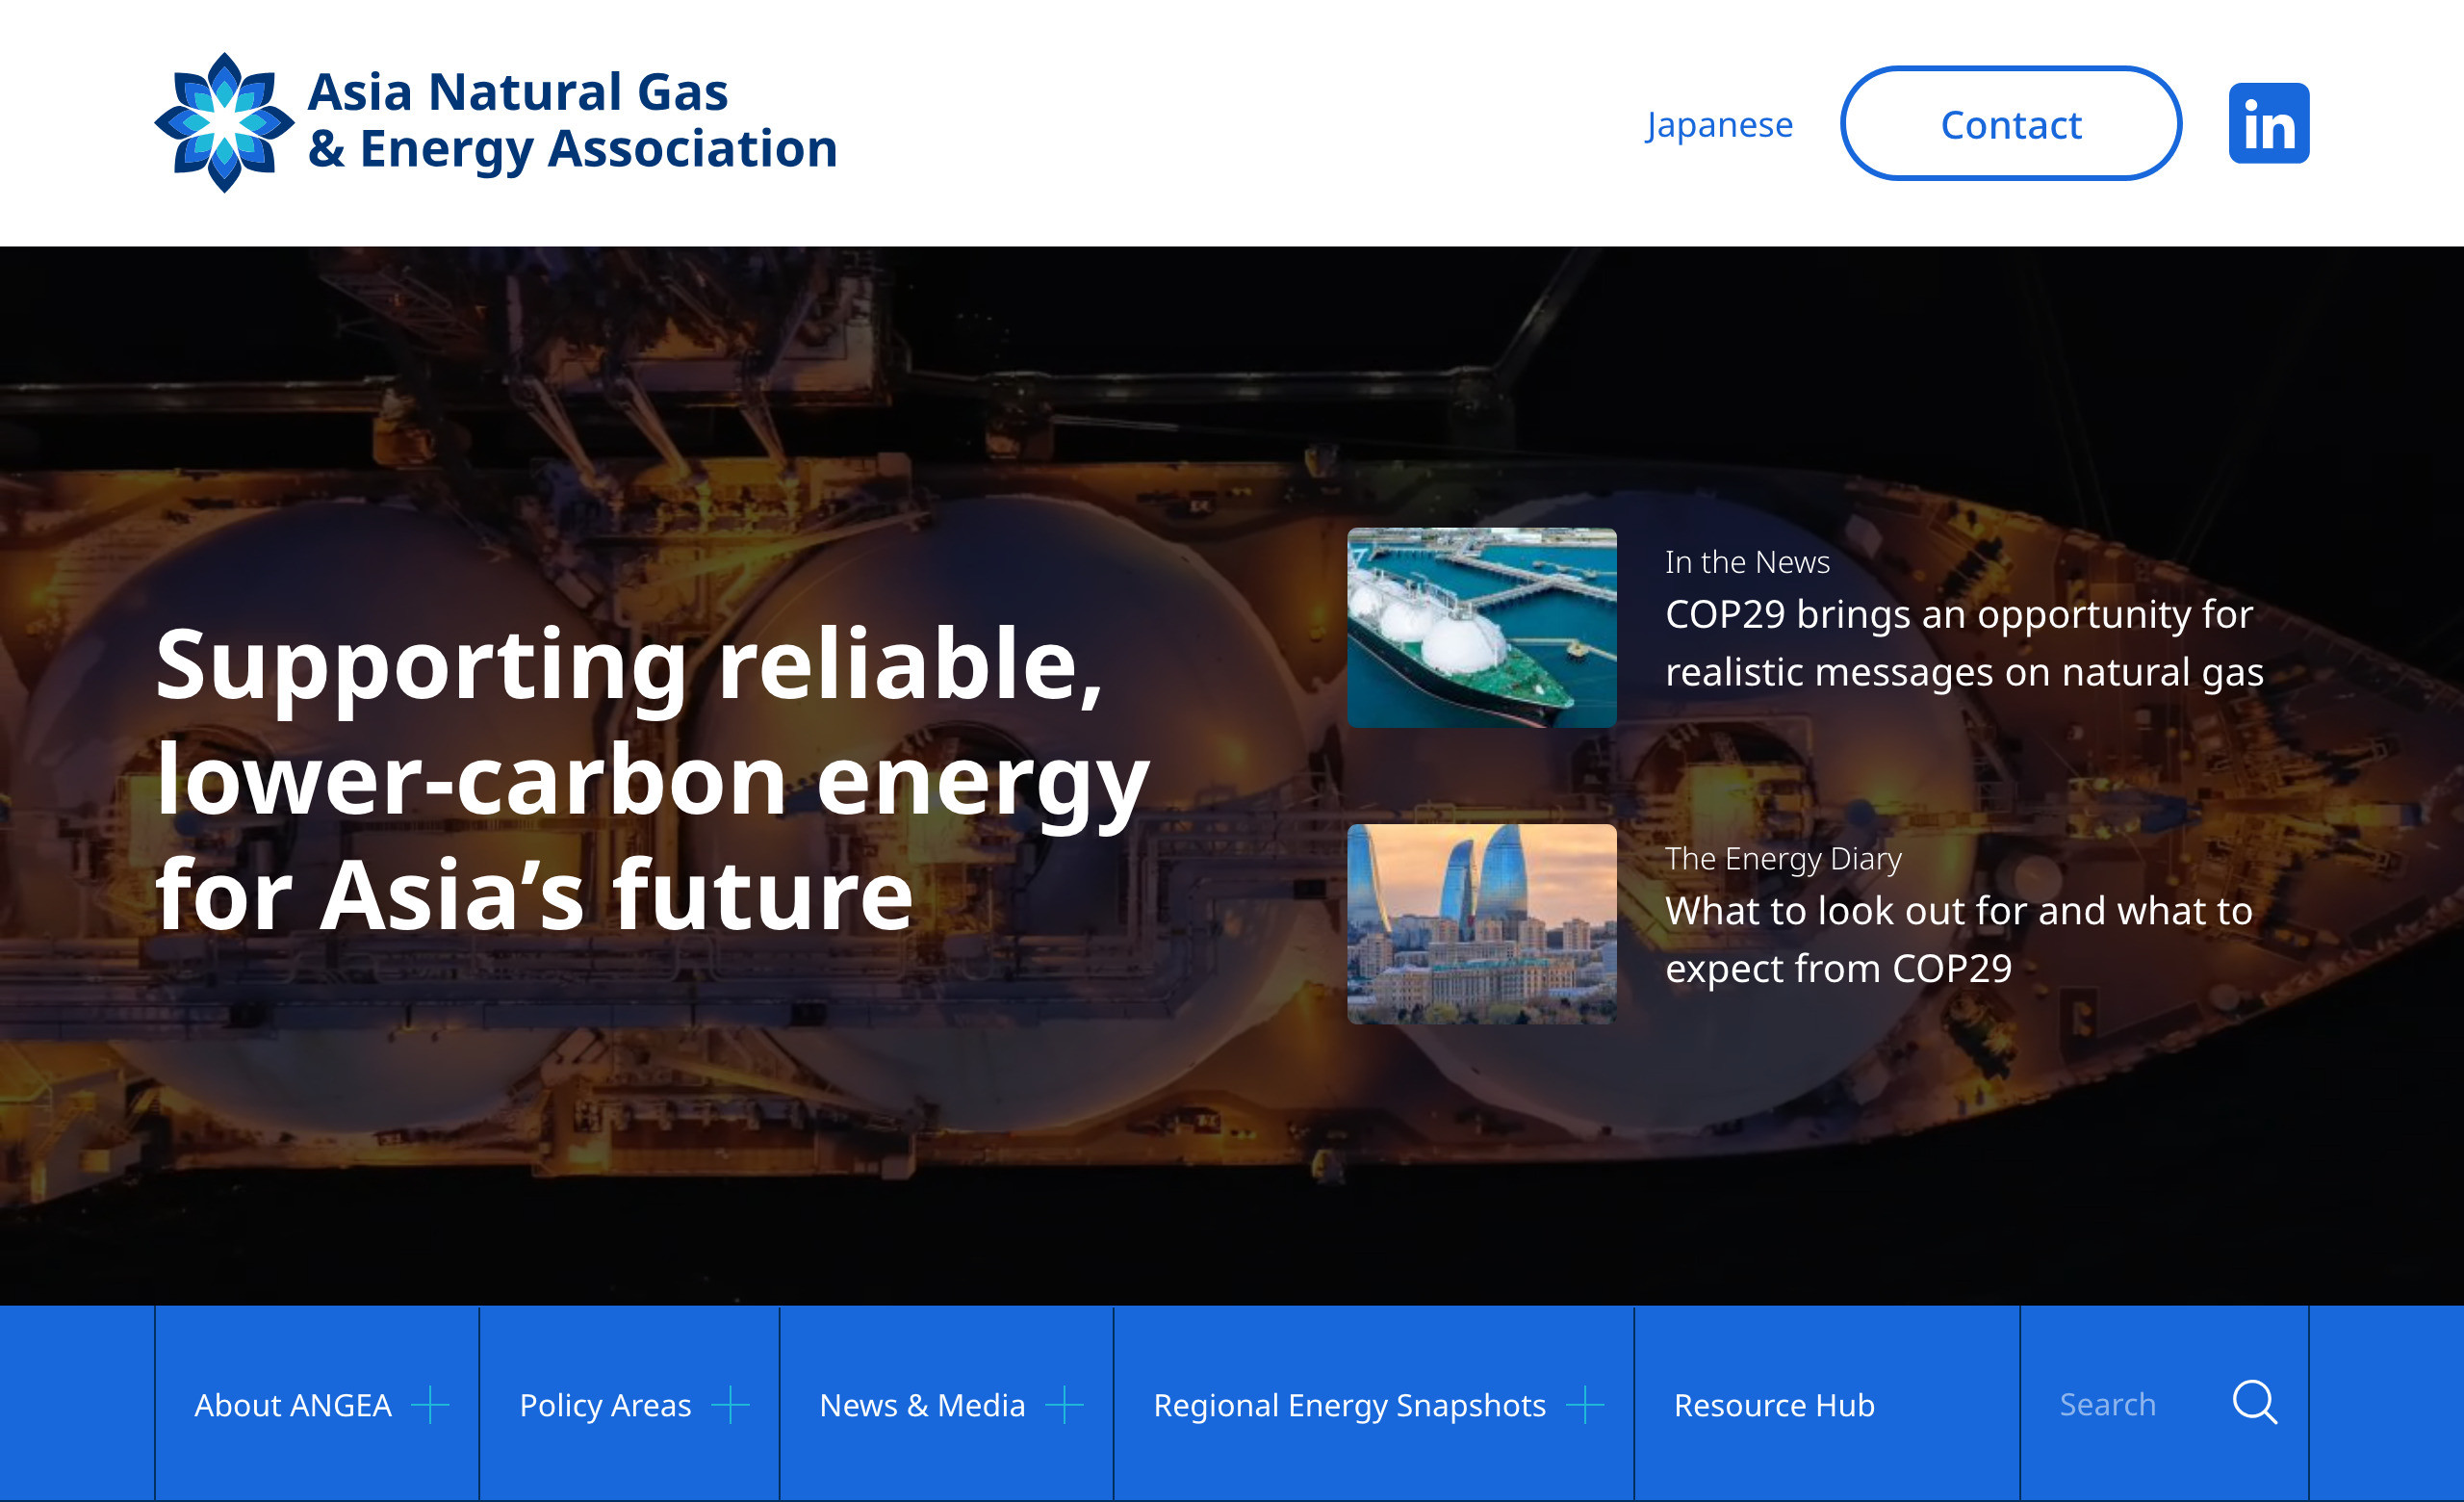Click Asia Natural Gas & Energy Association title
This screenshot has height=1502, width=2464.
[571, 120]
